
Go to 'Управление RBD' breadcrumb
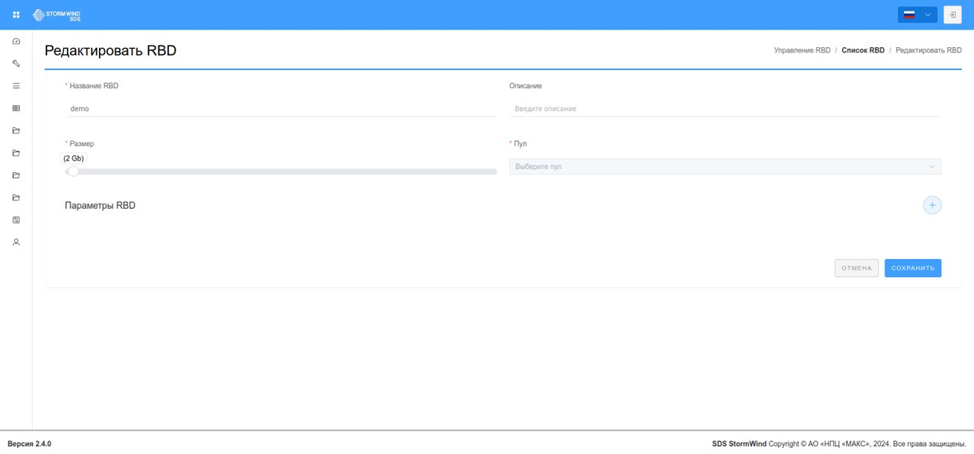coord(802,50)
